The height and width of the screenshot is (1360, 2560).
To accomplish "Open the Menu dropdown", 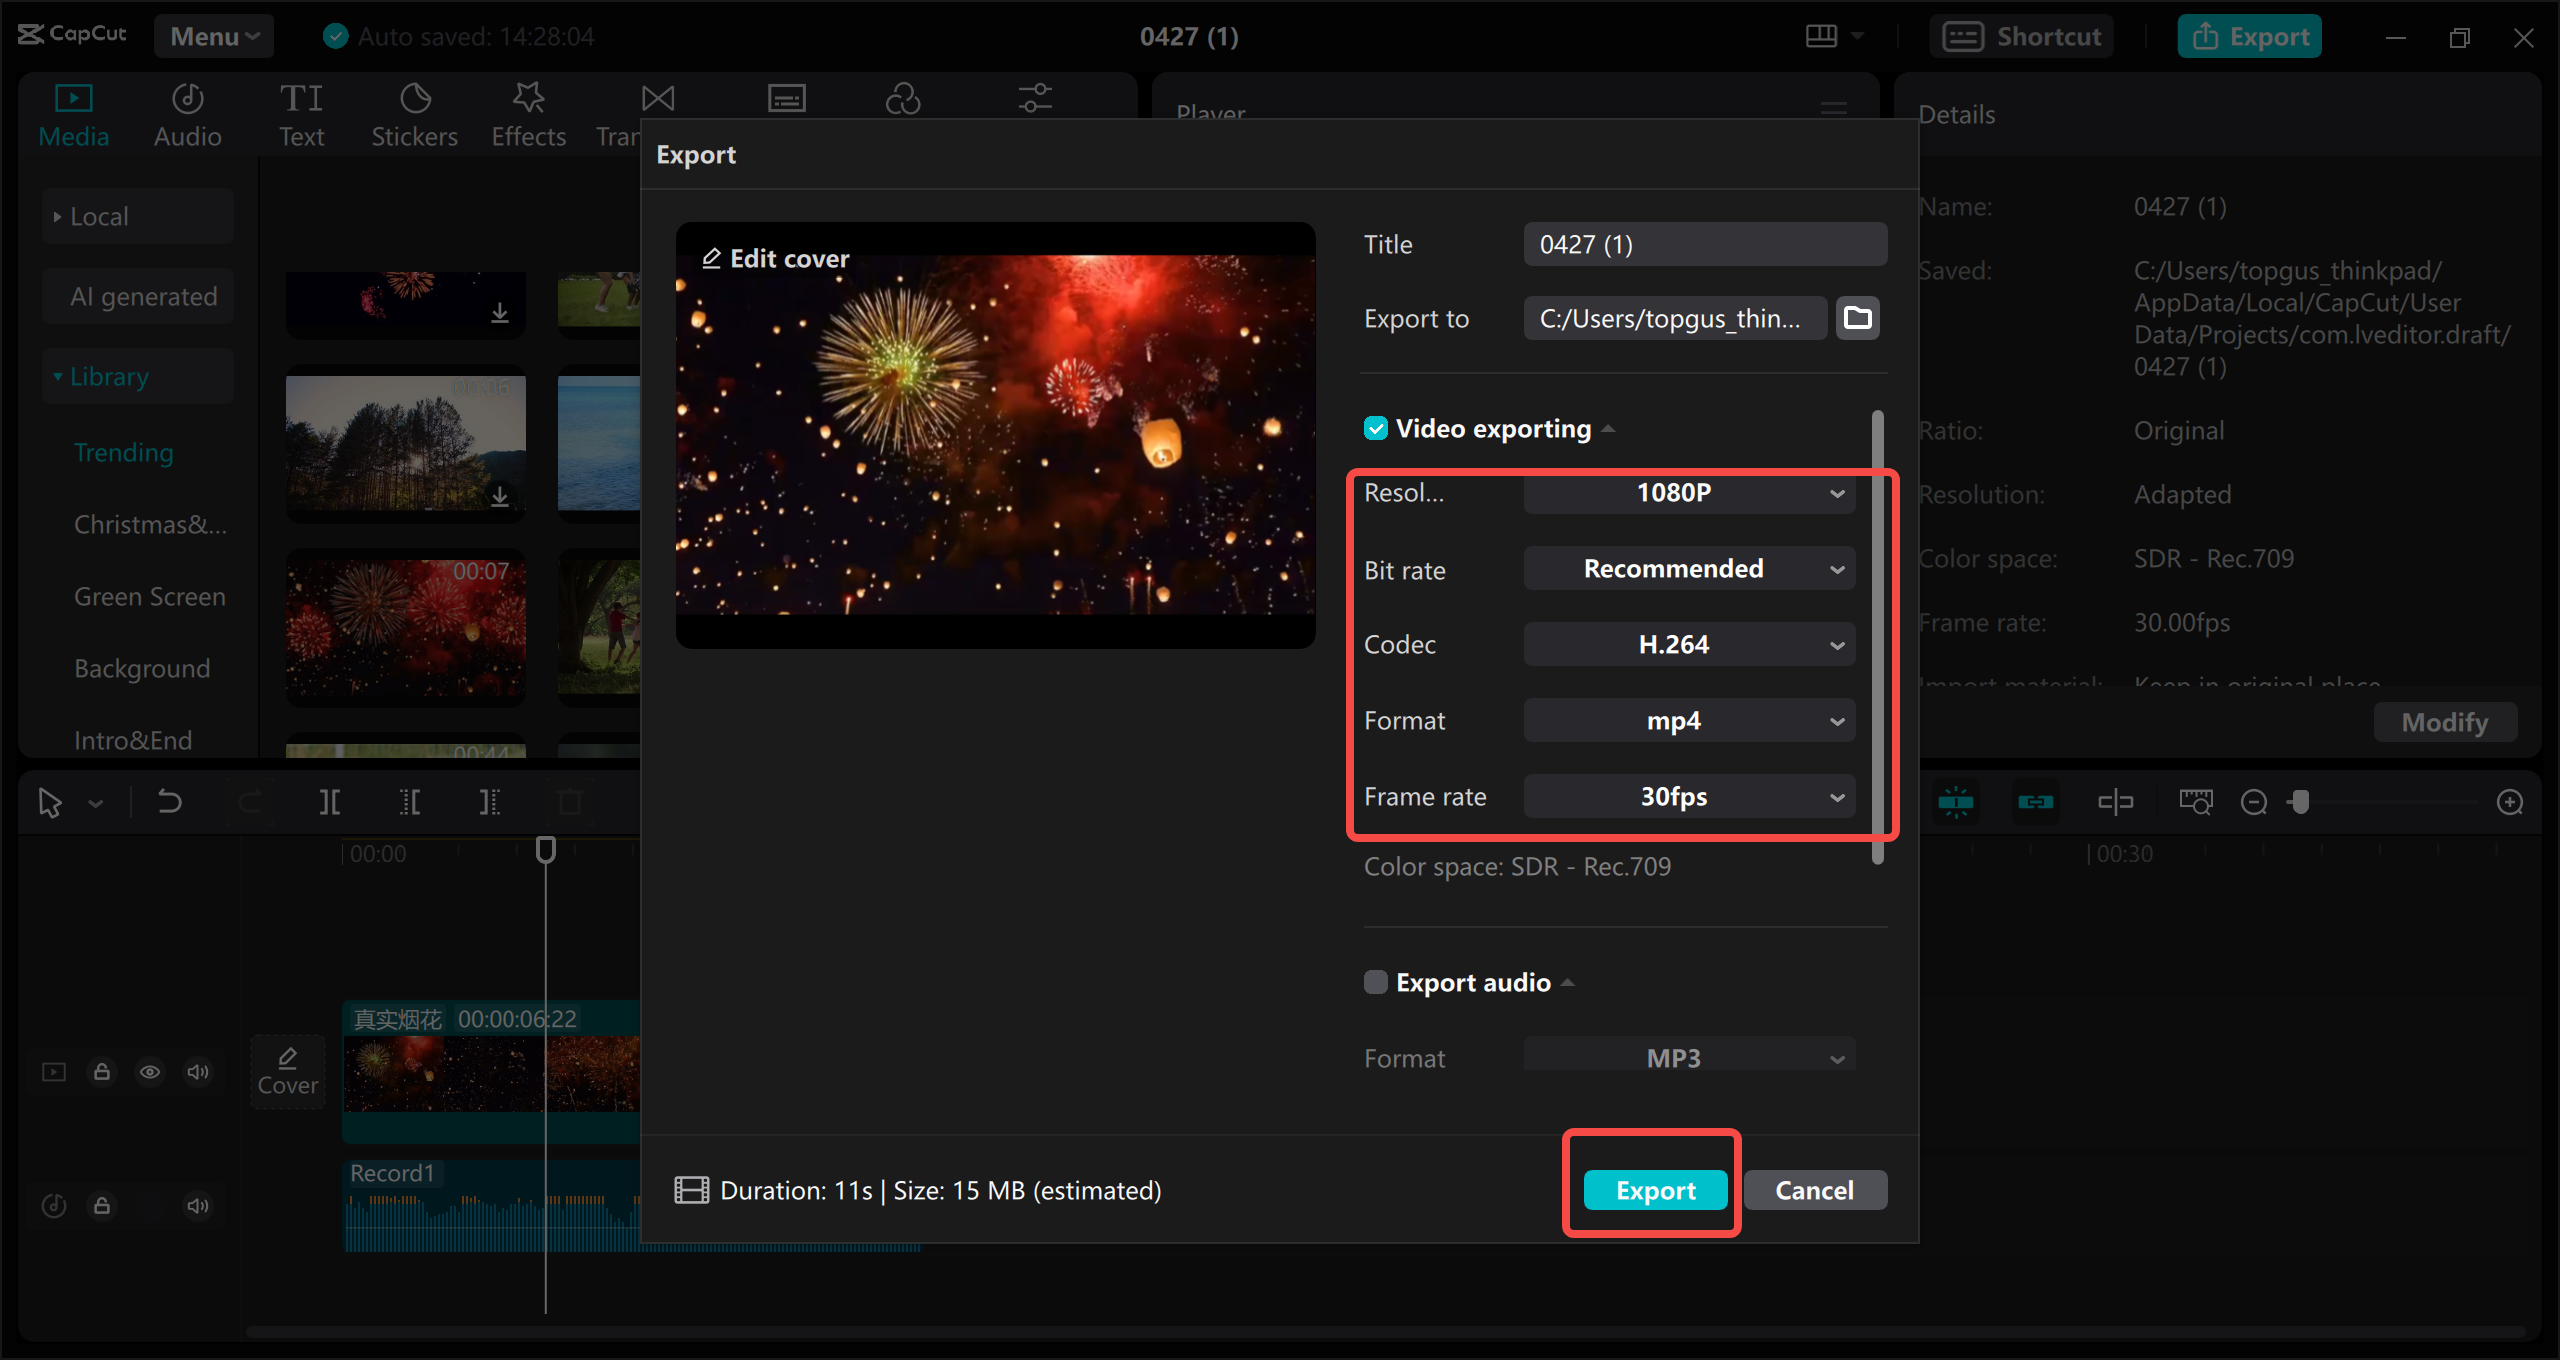I will [213, 35].
